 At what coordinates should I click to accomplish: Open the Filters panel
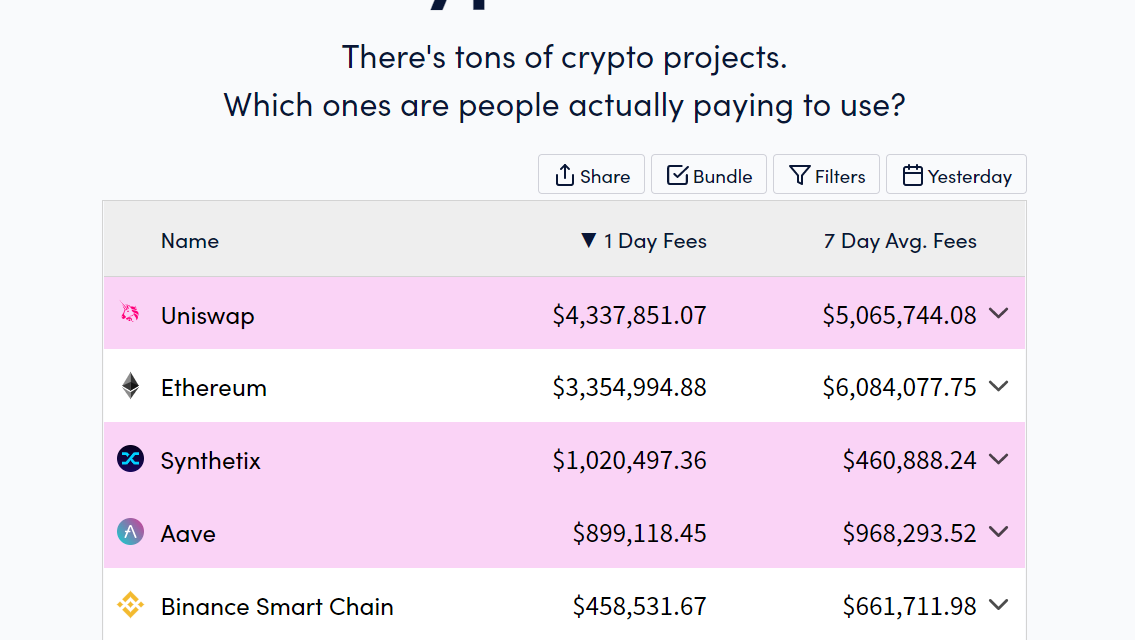826,174
